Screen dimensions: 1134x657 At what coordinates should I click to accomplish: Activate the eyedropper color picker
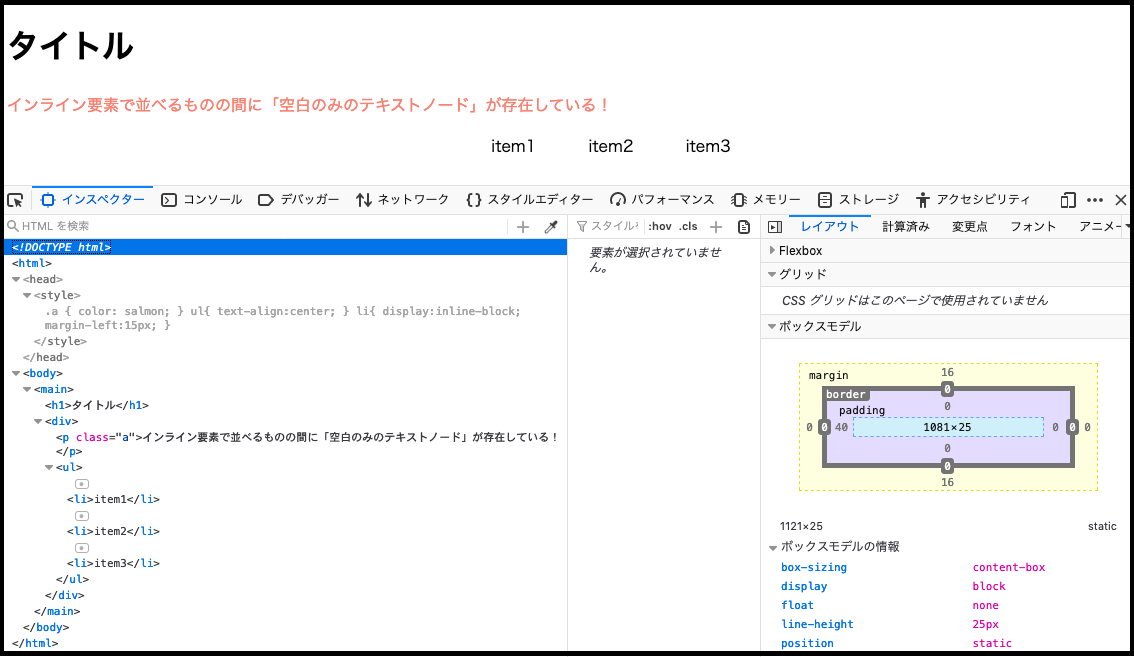[550, 227]
